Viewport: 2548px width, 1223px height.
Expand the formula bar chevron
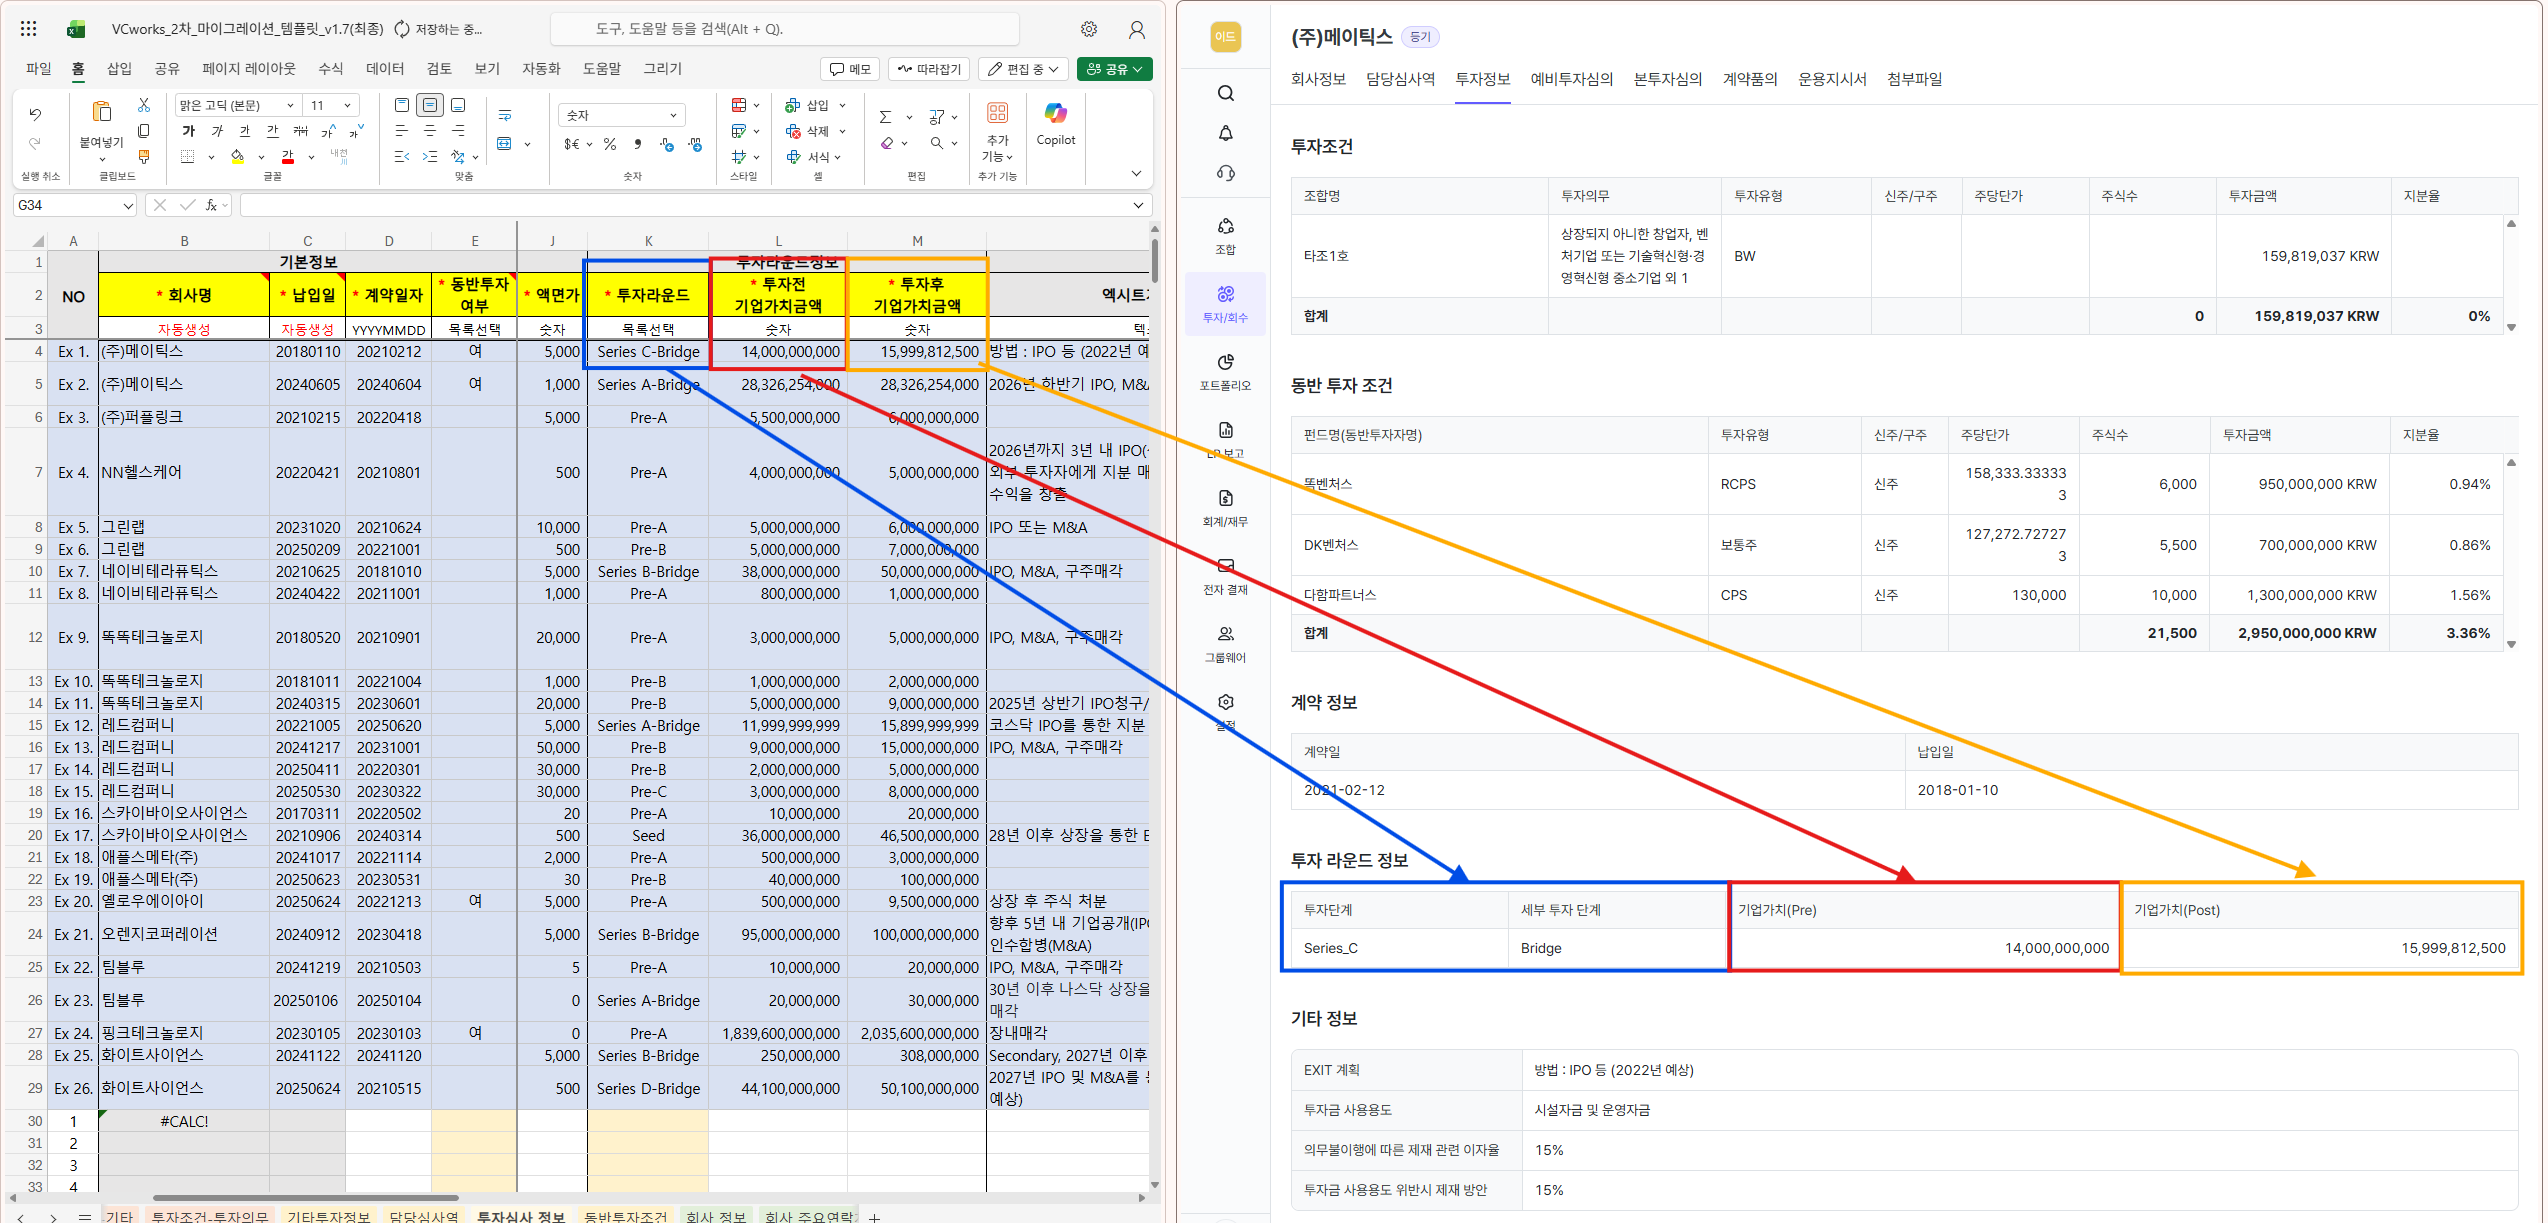point(1138,205)
